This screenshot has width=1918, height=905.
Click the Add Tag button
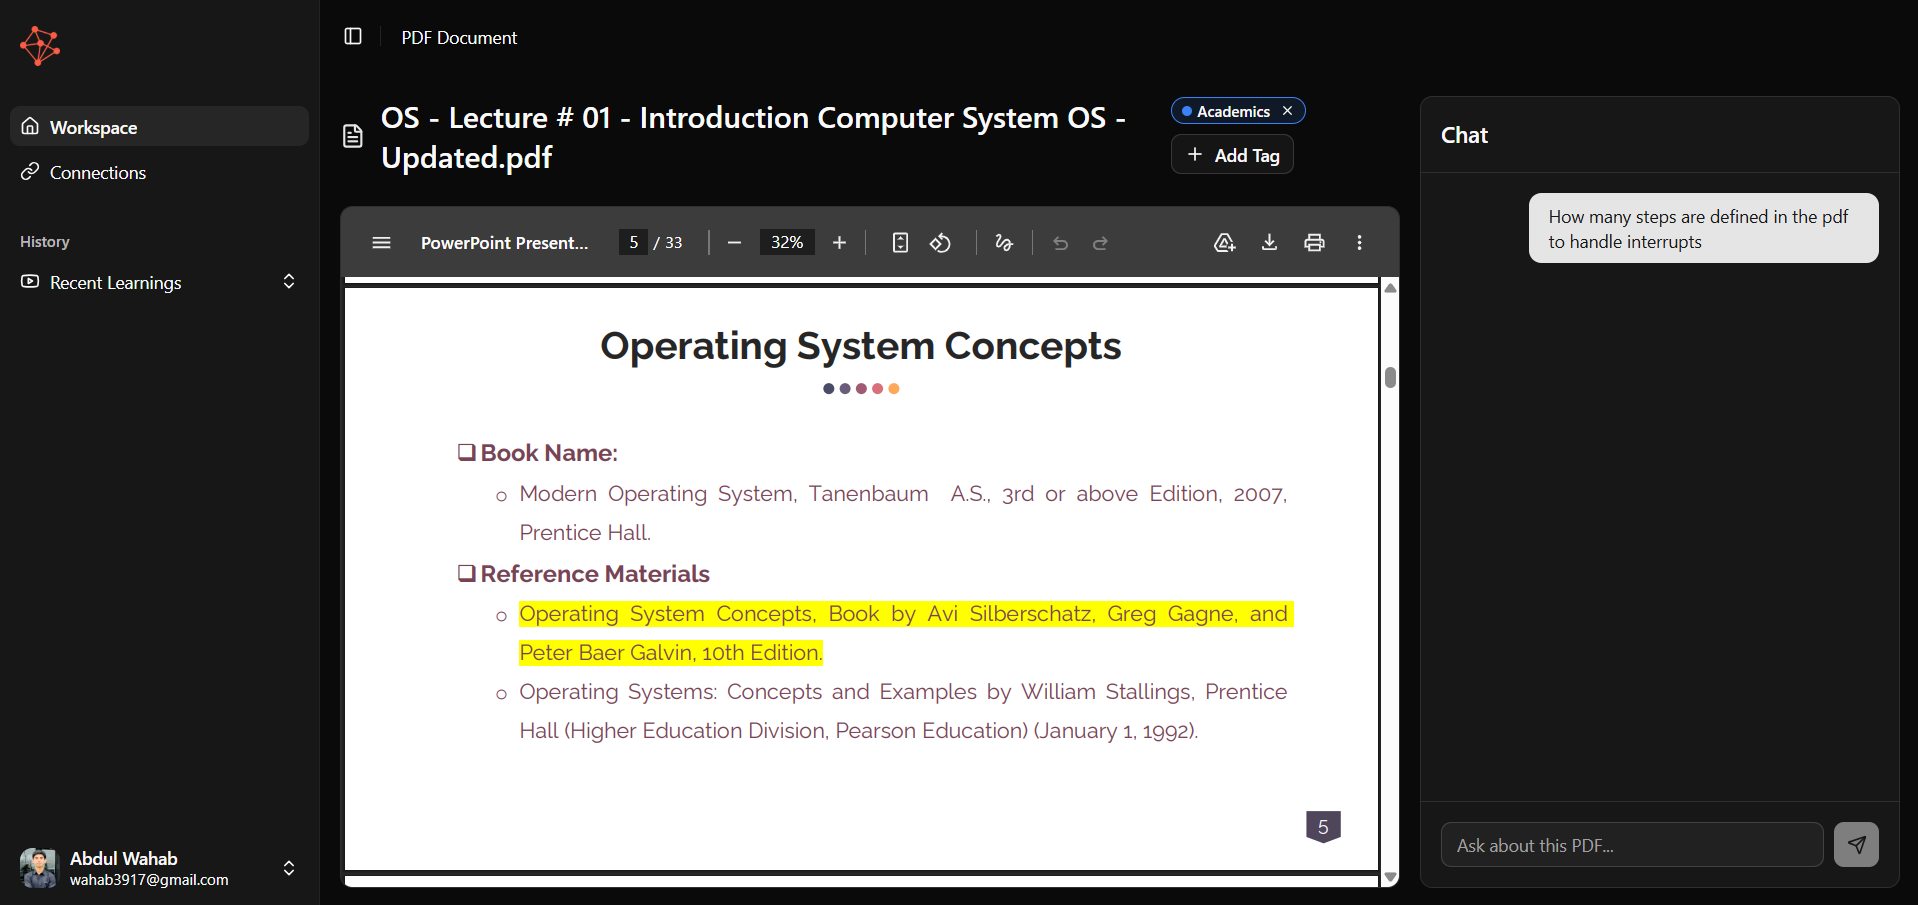coord(1232,155)
